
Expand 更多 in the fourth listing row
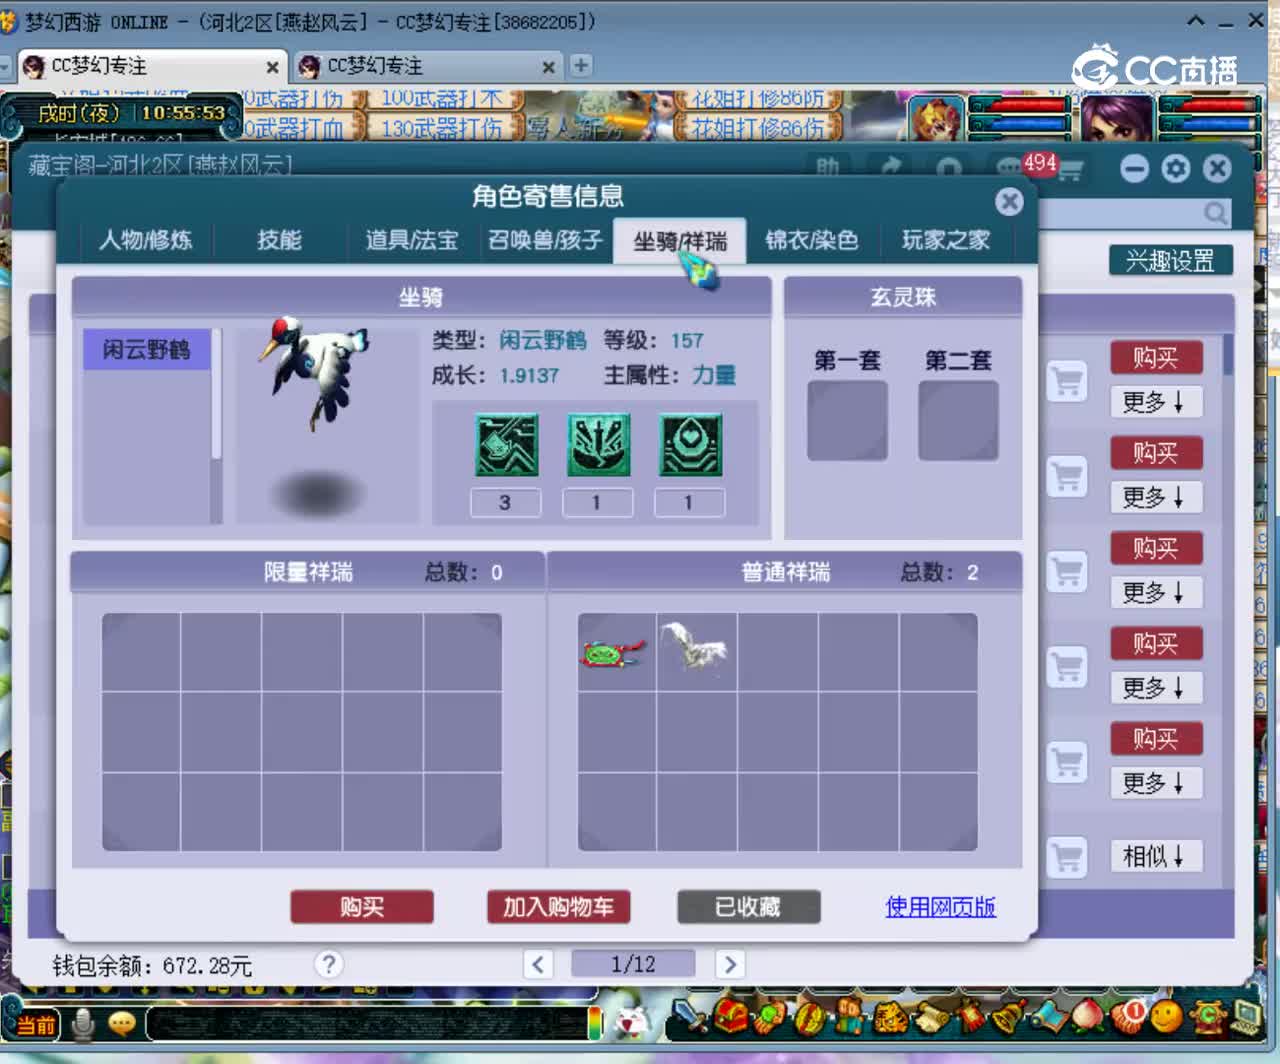tap(1155, 687)
